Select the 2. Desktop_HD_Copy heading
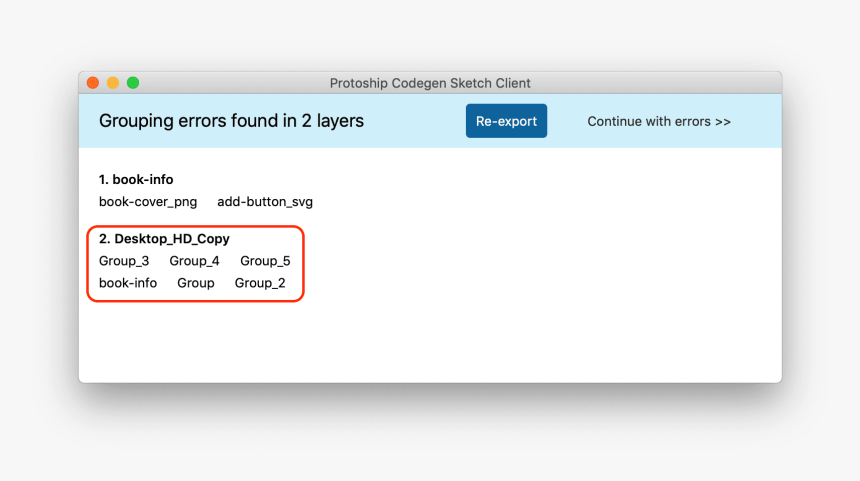 point(164,239)
